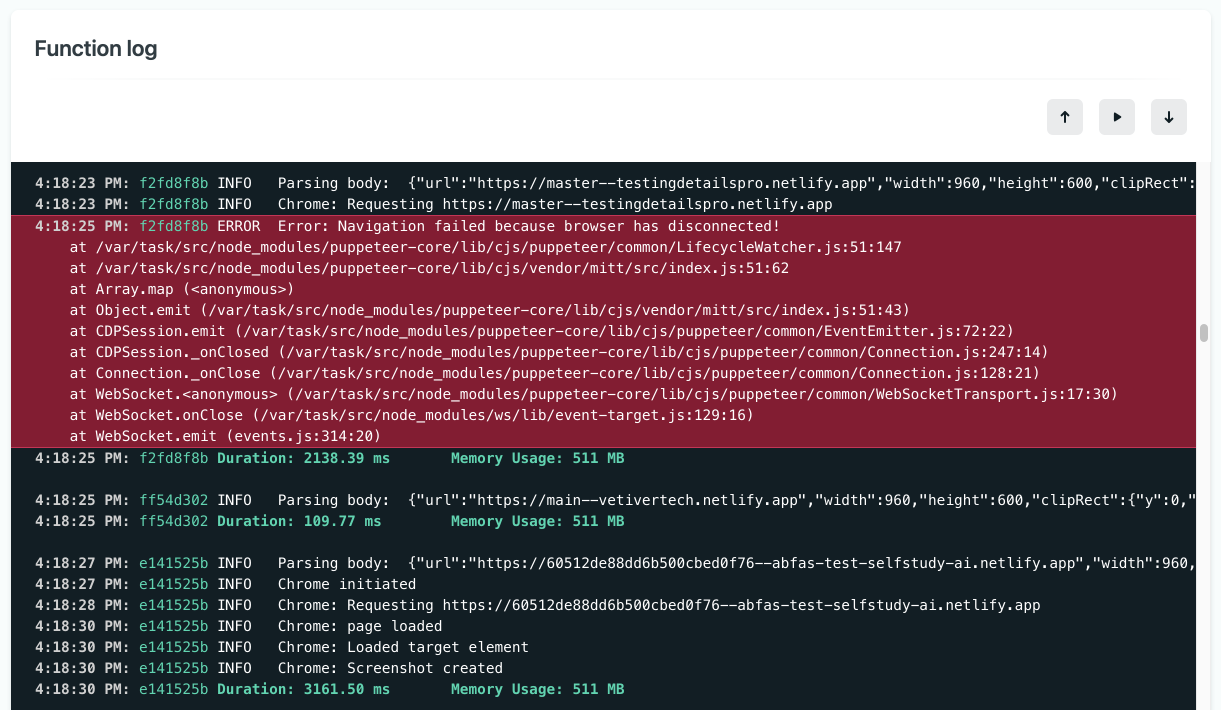Click the LifecycleWatcher.js stack trace line
This screenshot has height=710, width=1221.
click(485, 247)
